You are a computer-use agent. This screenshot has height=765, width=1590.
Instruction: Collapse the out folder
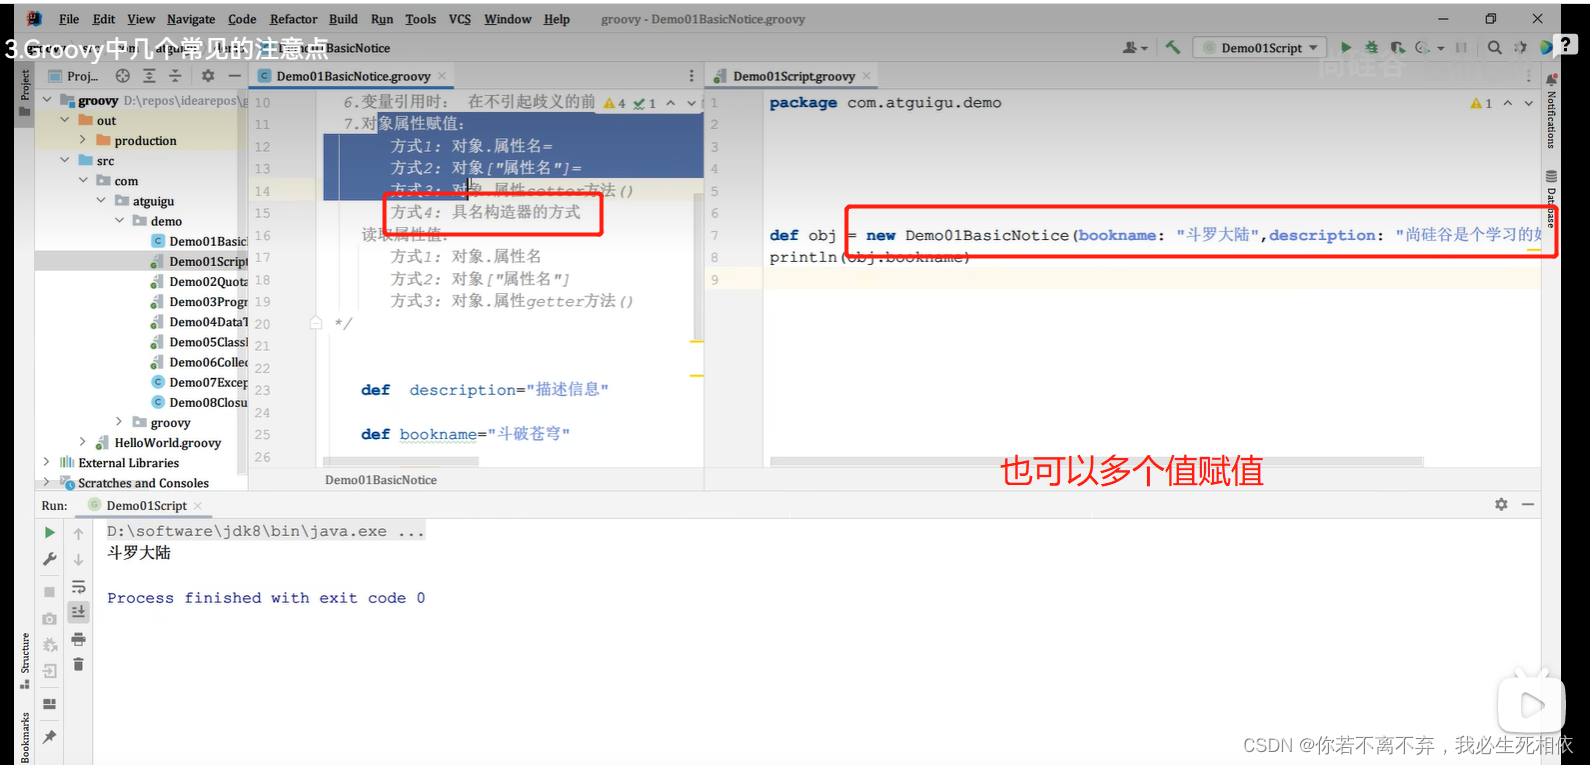tap(65, 120)
